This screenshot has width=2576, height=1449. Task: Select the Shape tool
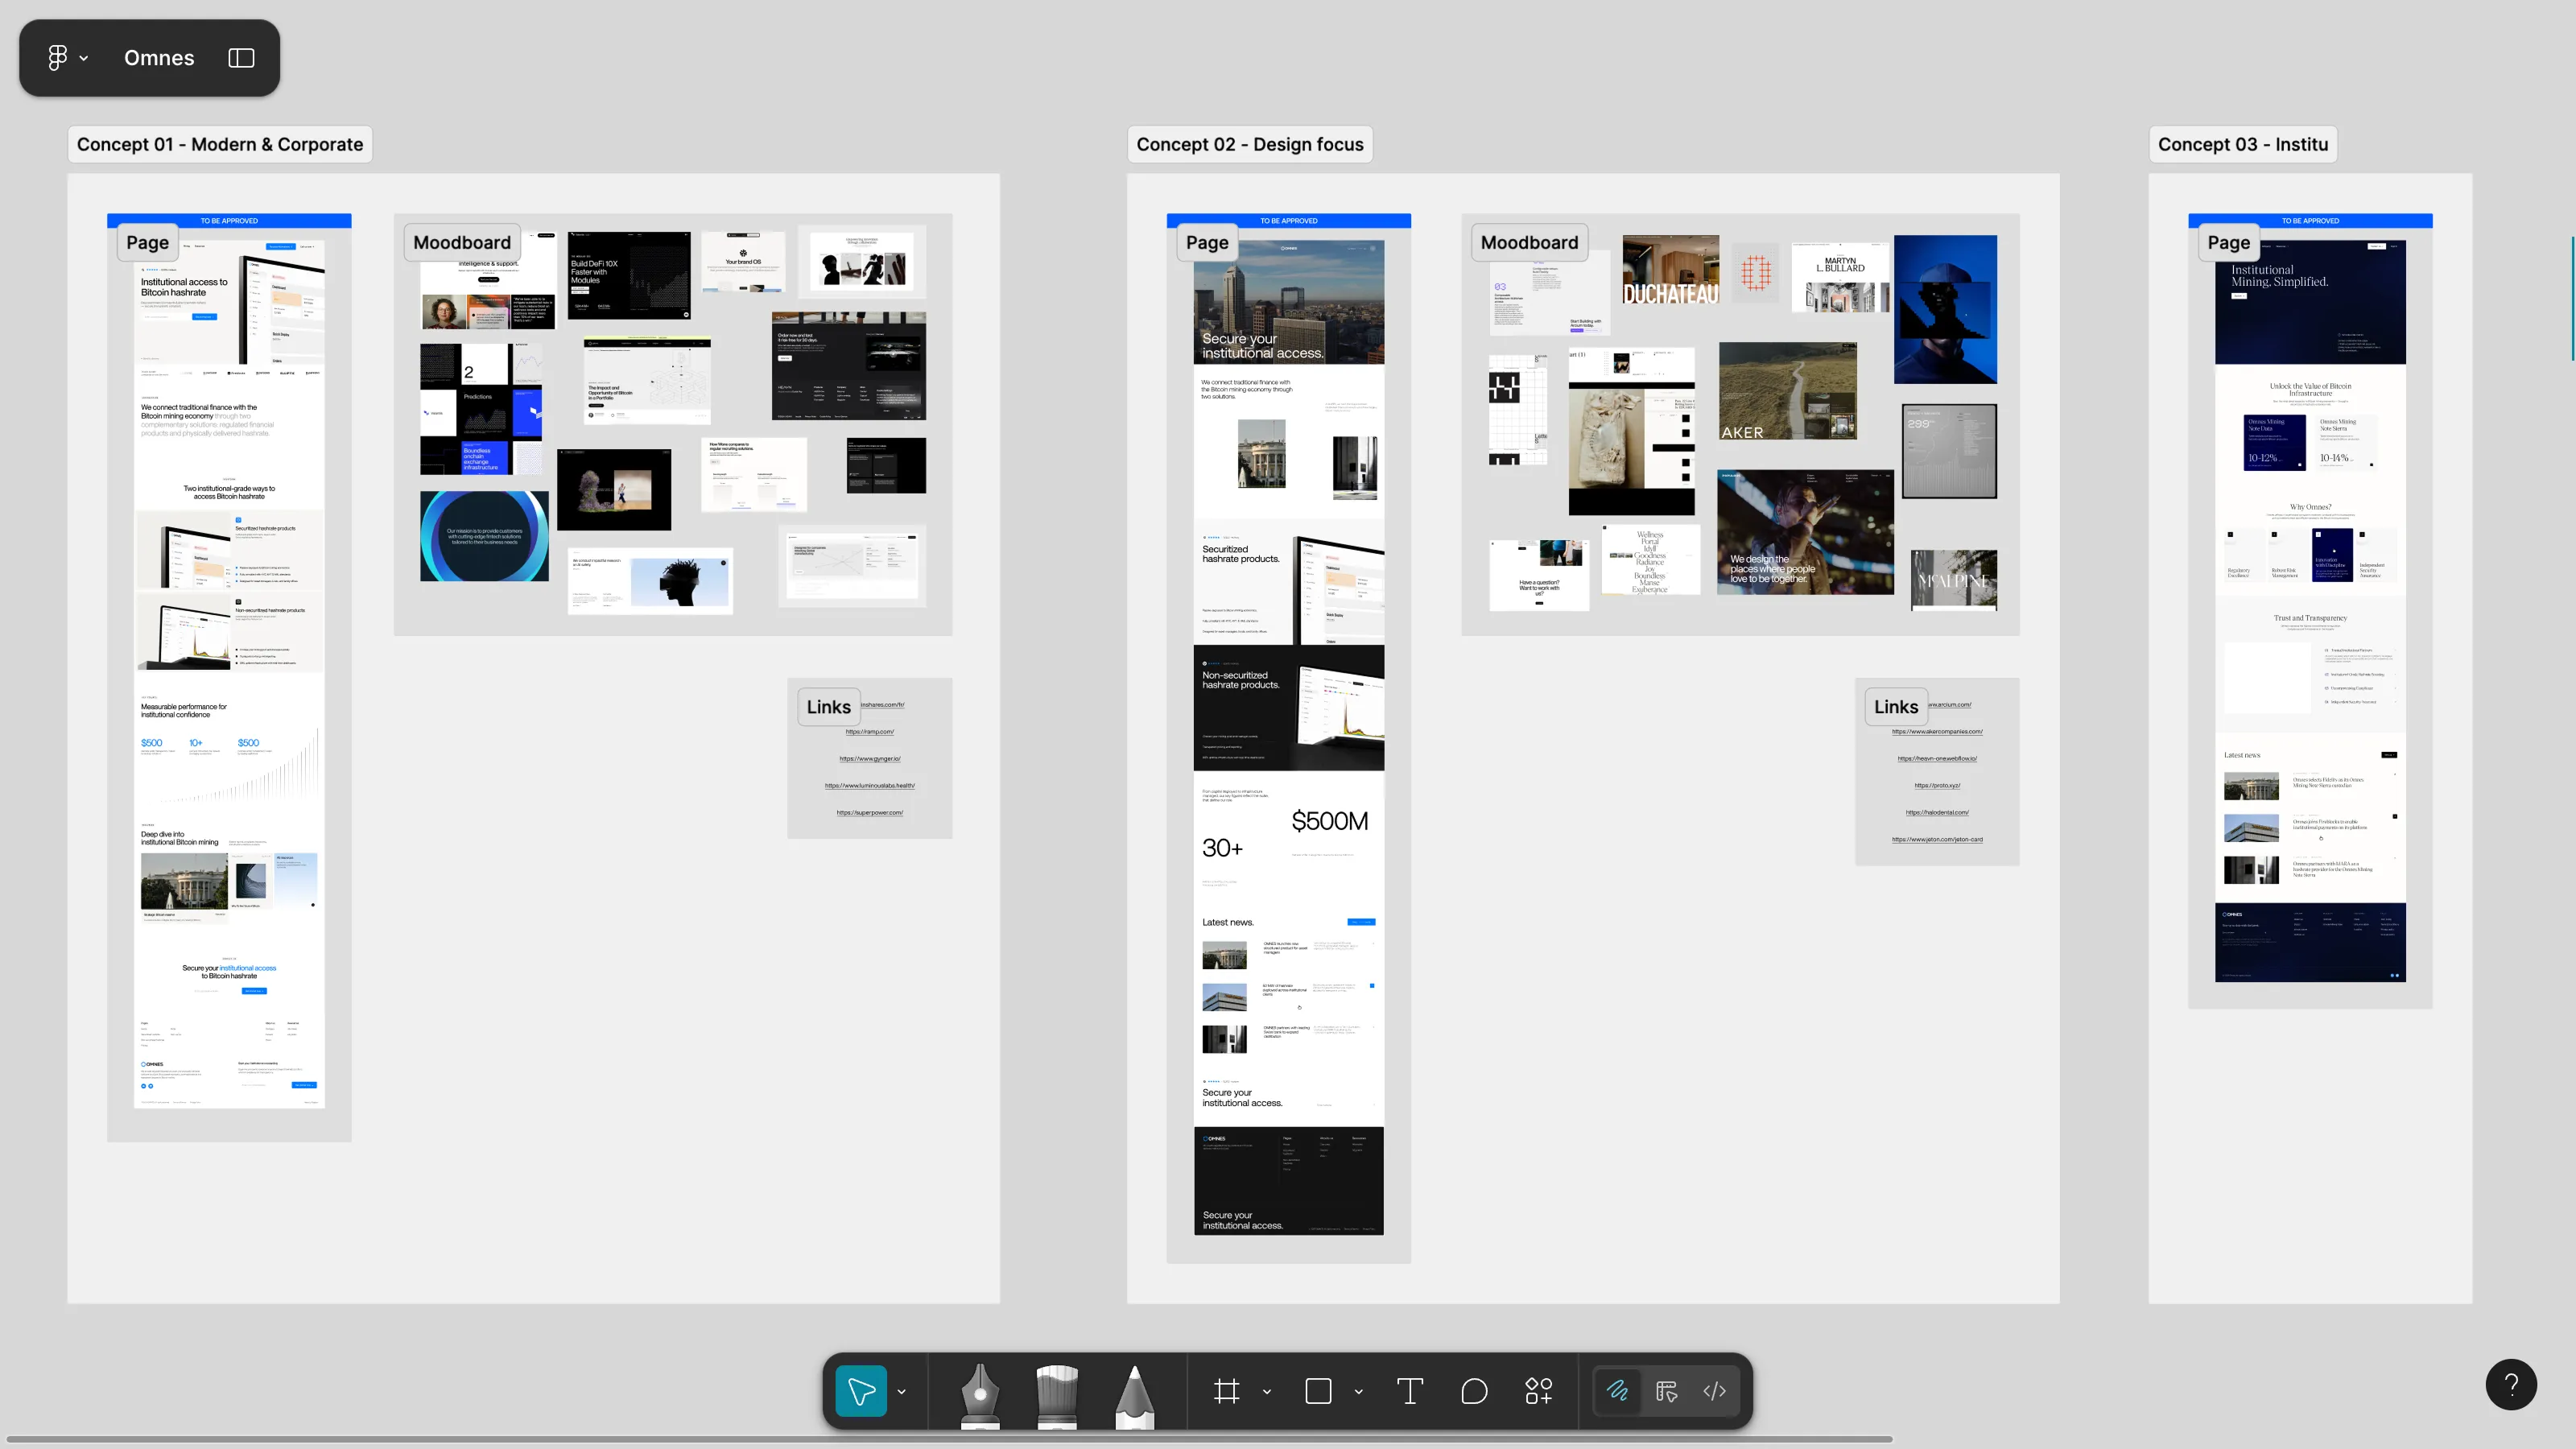(1317, 1391)
